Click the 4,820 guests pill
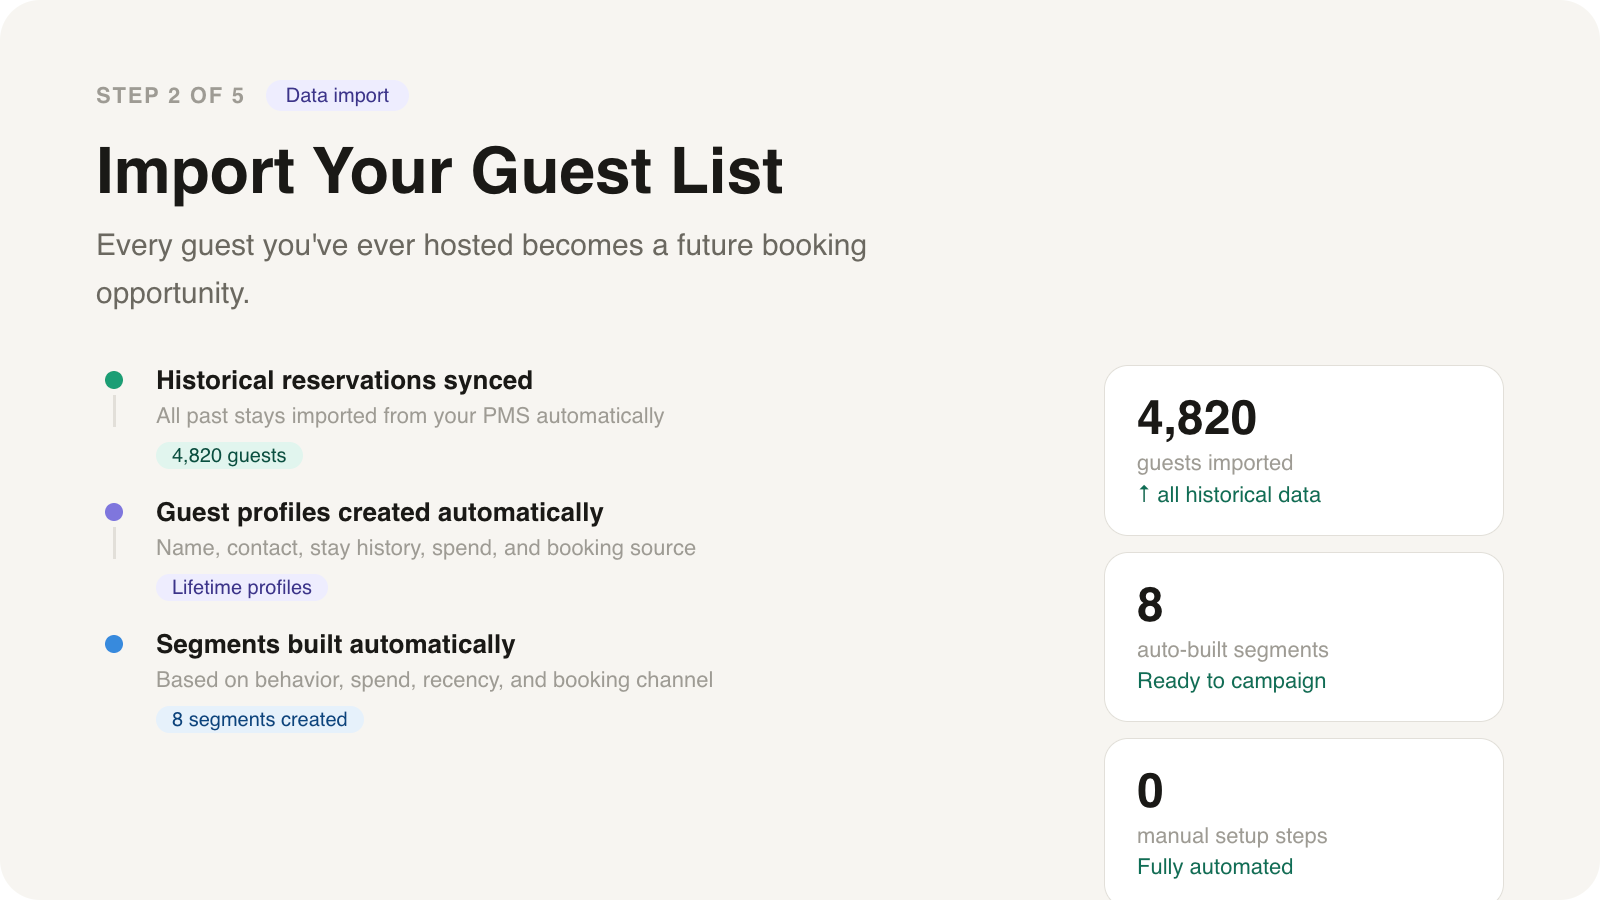1600x900 pixels. [229, 455]
